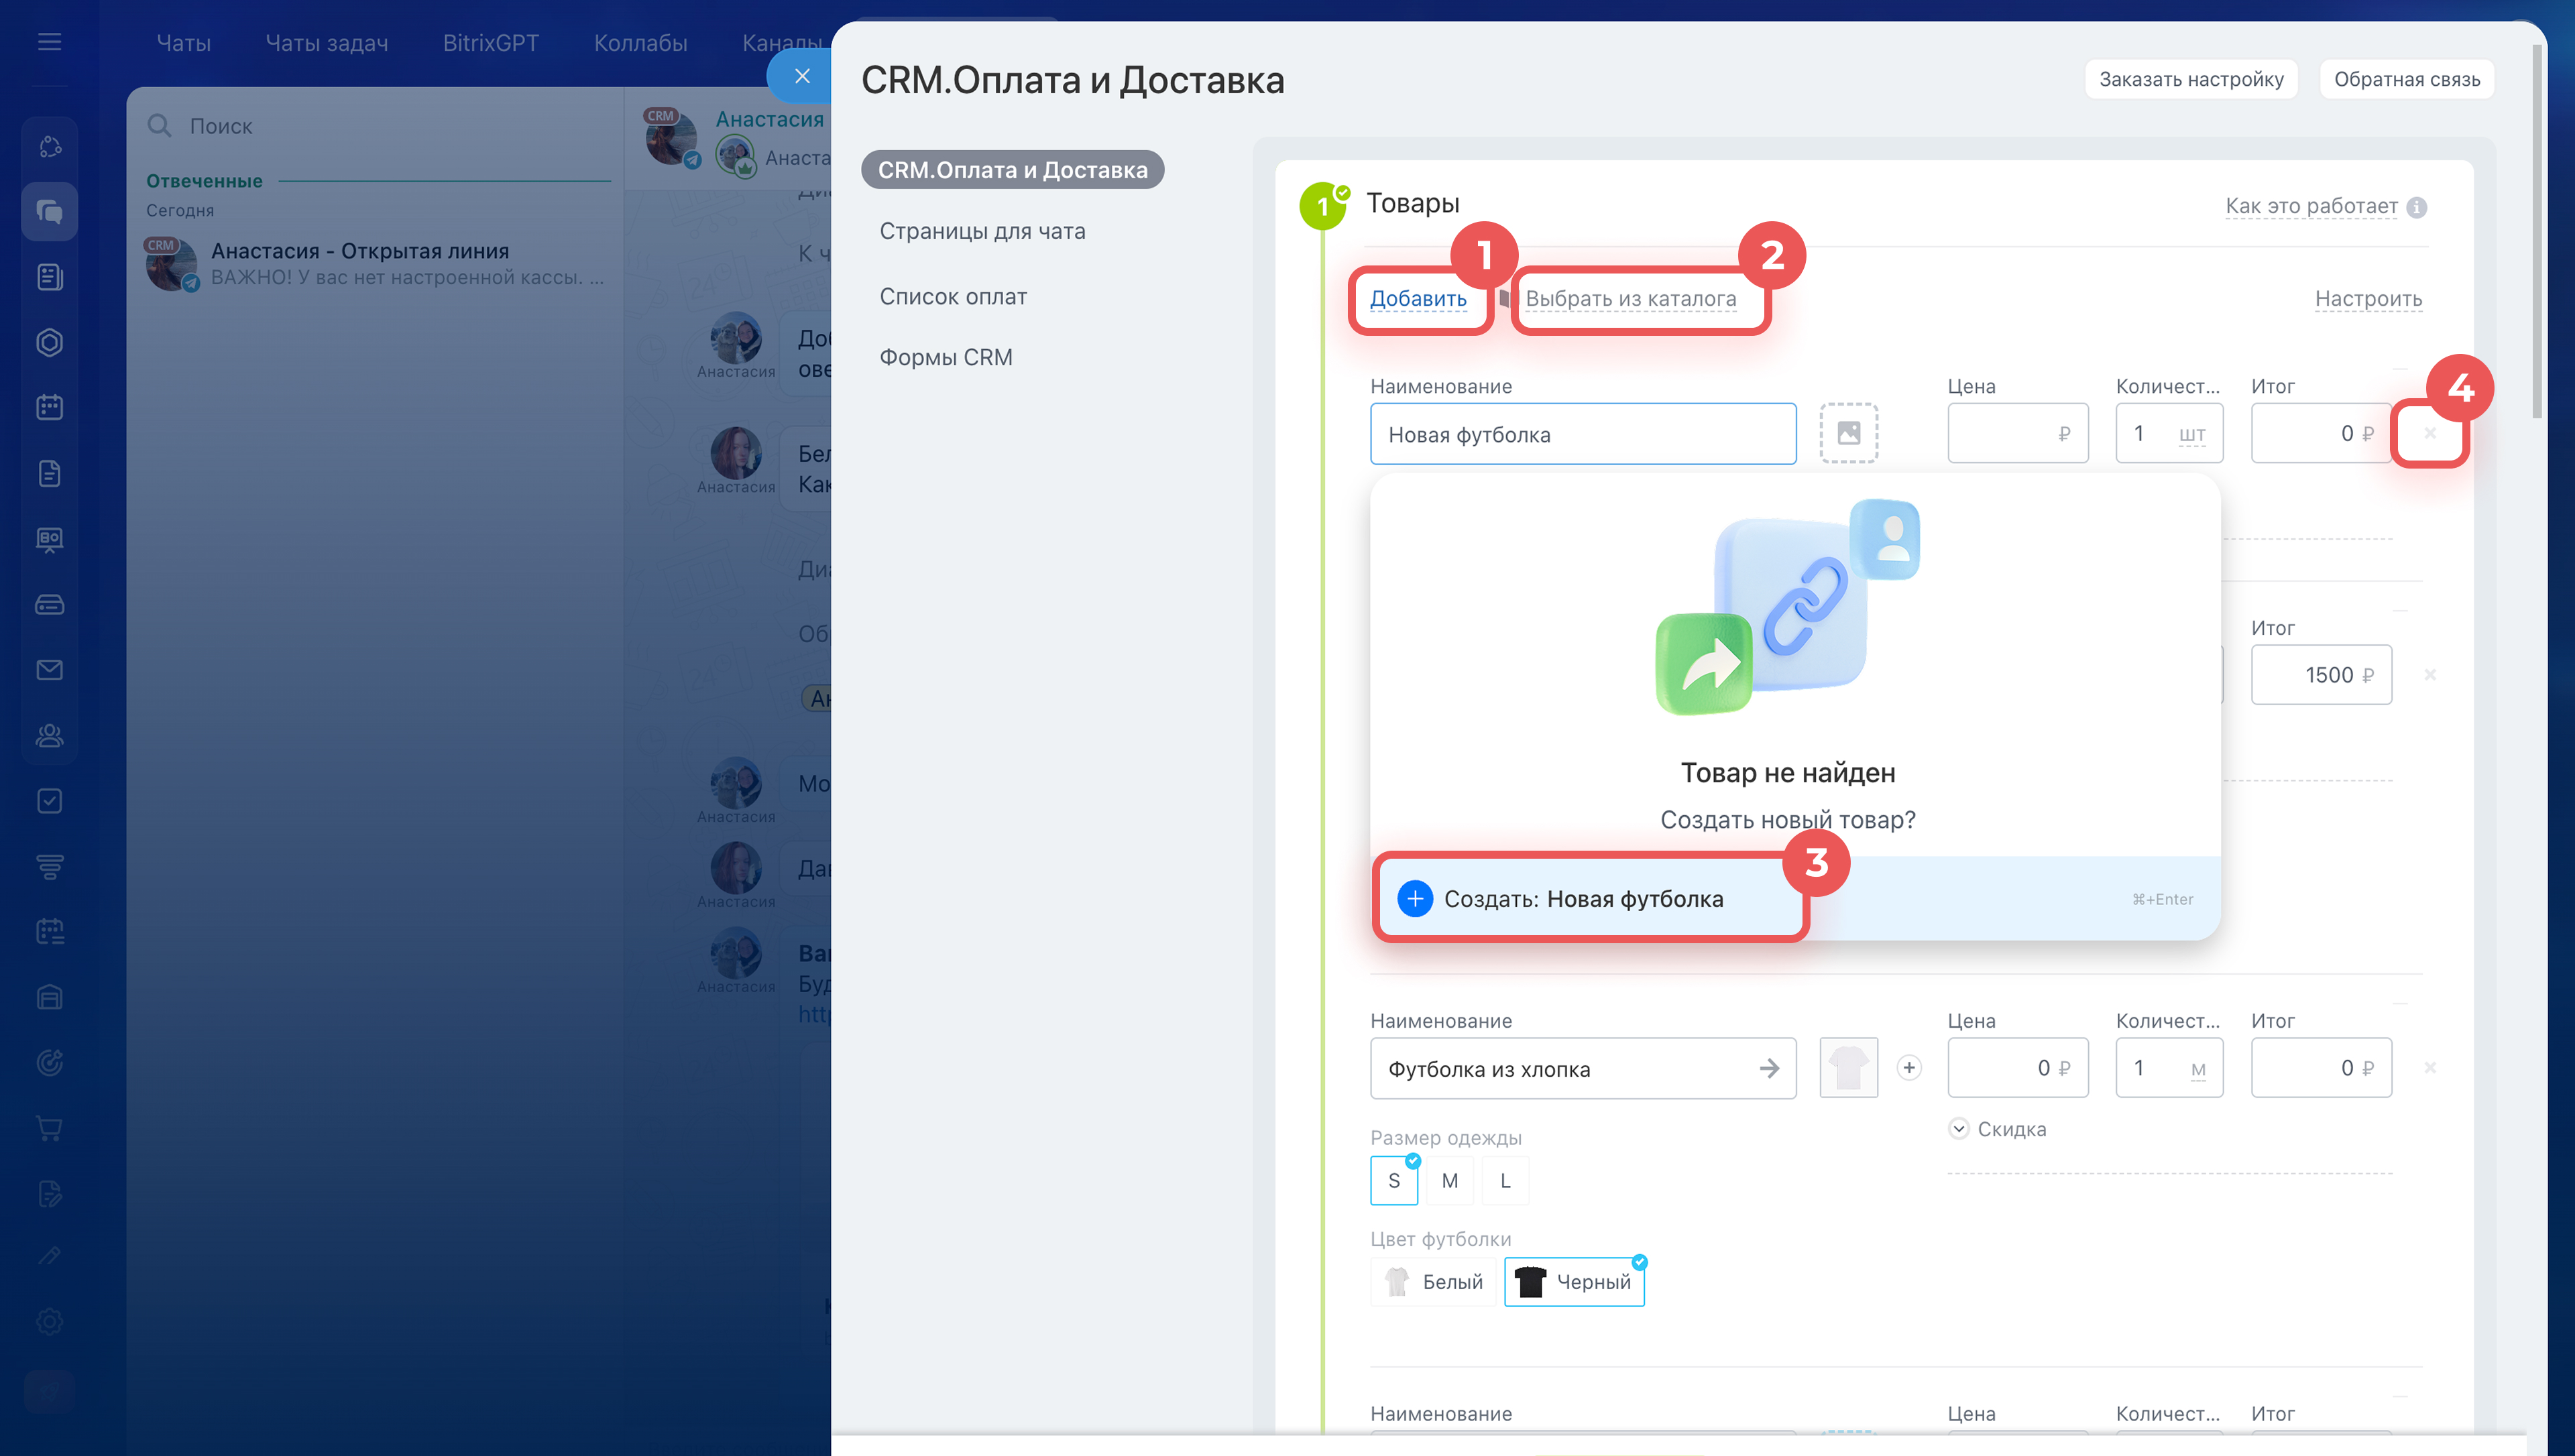Click the arrow in the Футболка из хлопка field

click(1769, 1068)
